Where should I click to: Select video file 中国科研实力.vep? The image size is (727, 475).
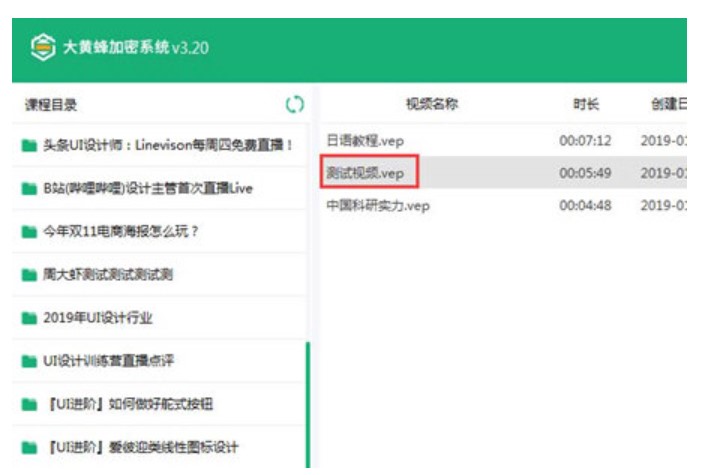[378, 205]
